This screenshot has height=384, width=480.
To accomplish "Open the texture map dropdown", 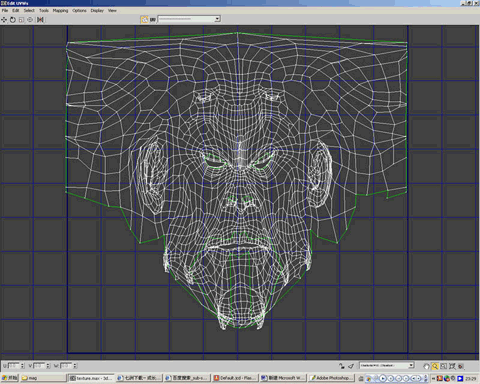I will coord(189,19).
